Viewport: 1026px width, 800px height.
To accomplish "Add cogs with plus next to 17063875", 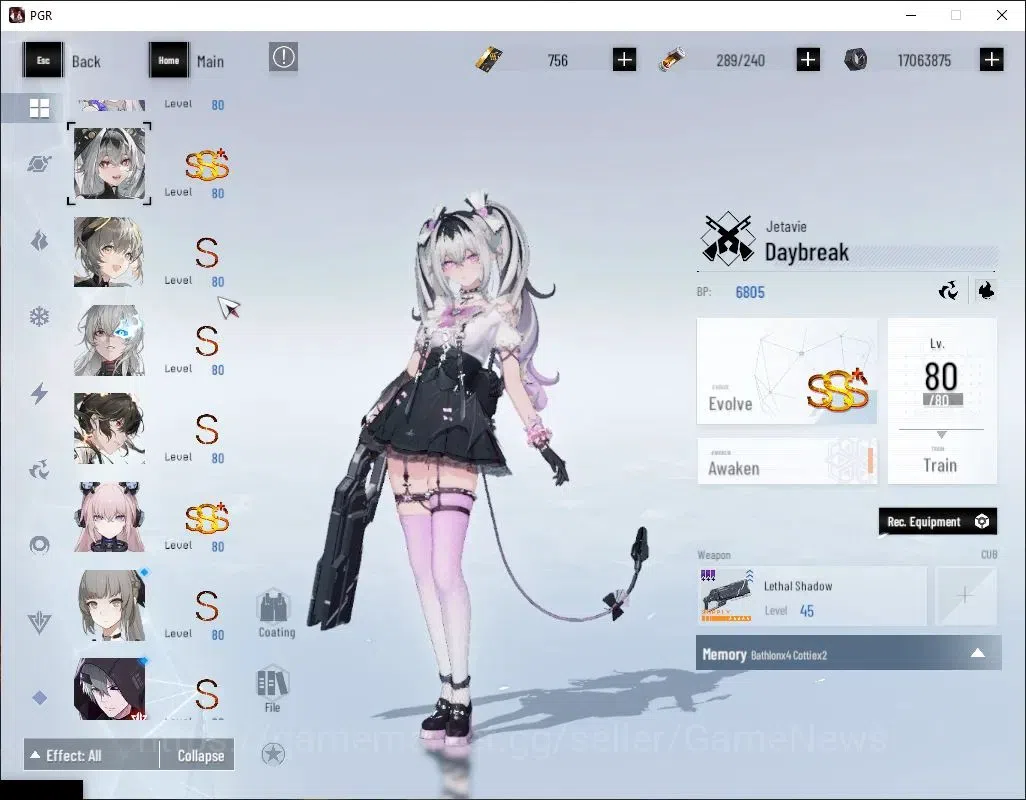I will click(992, 60).
